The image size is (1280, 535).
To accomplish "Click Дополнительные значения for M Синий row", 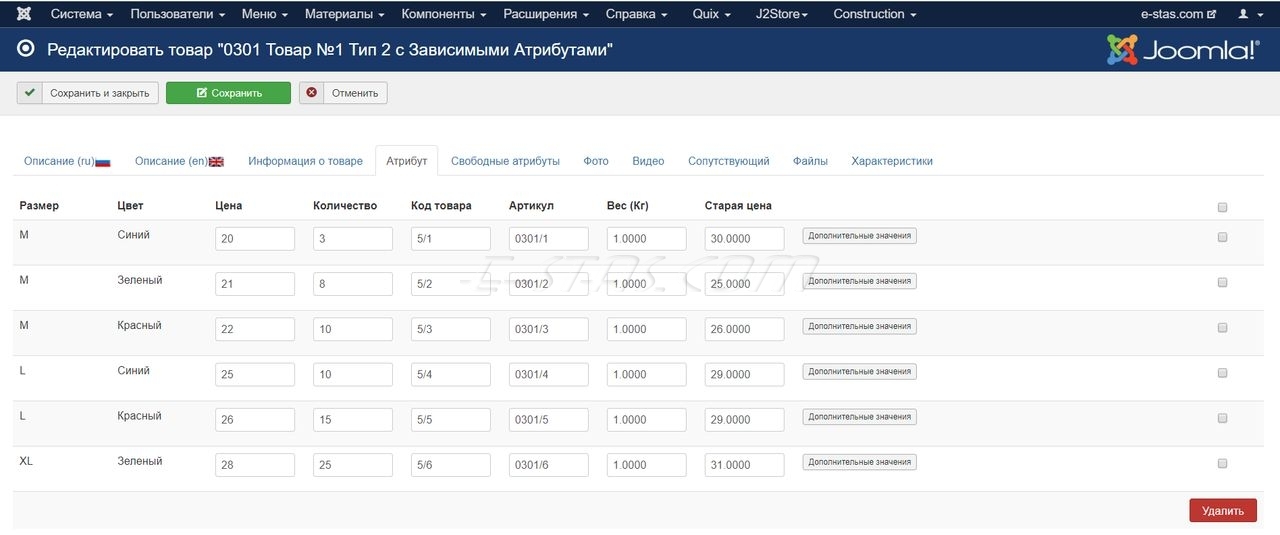I will click(860, 236).
